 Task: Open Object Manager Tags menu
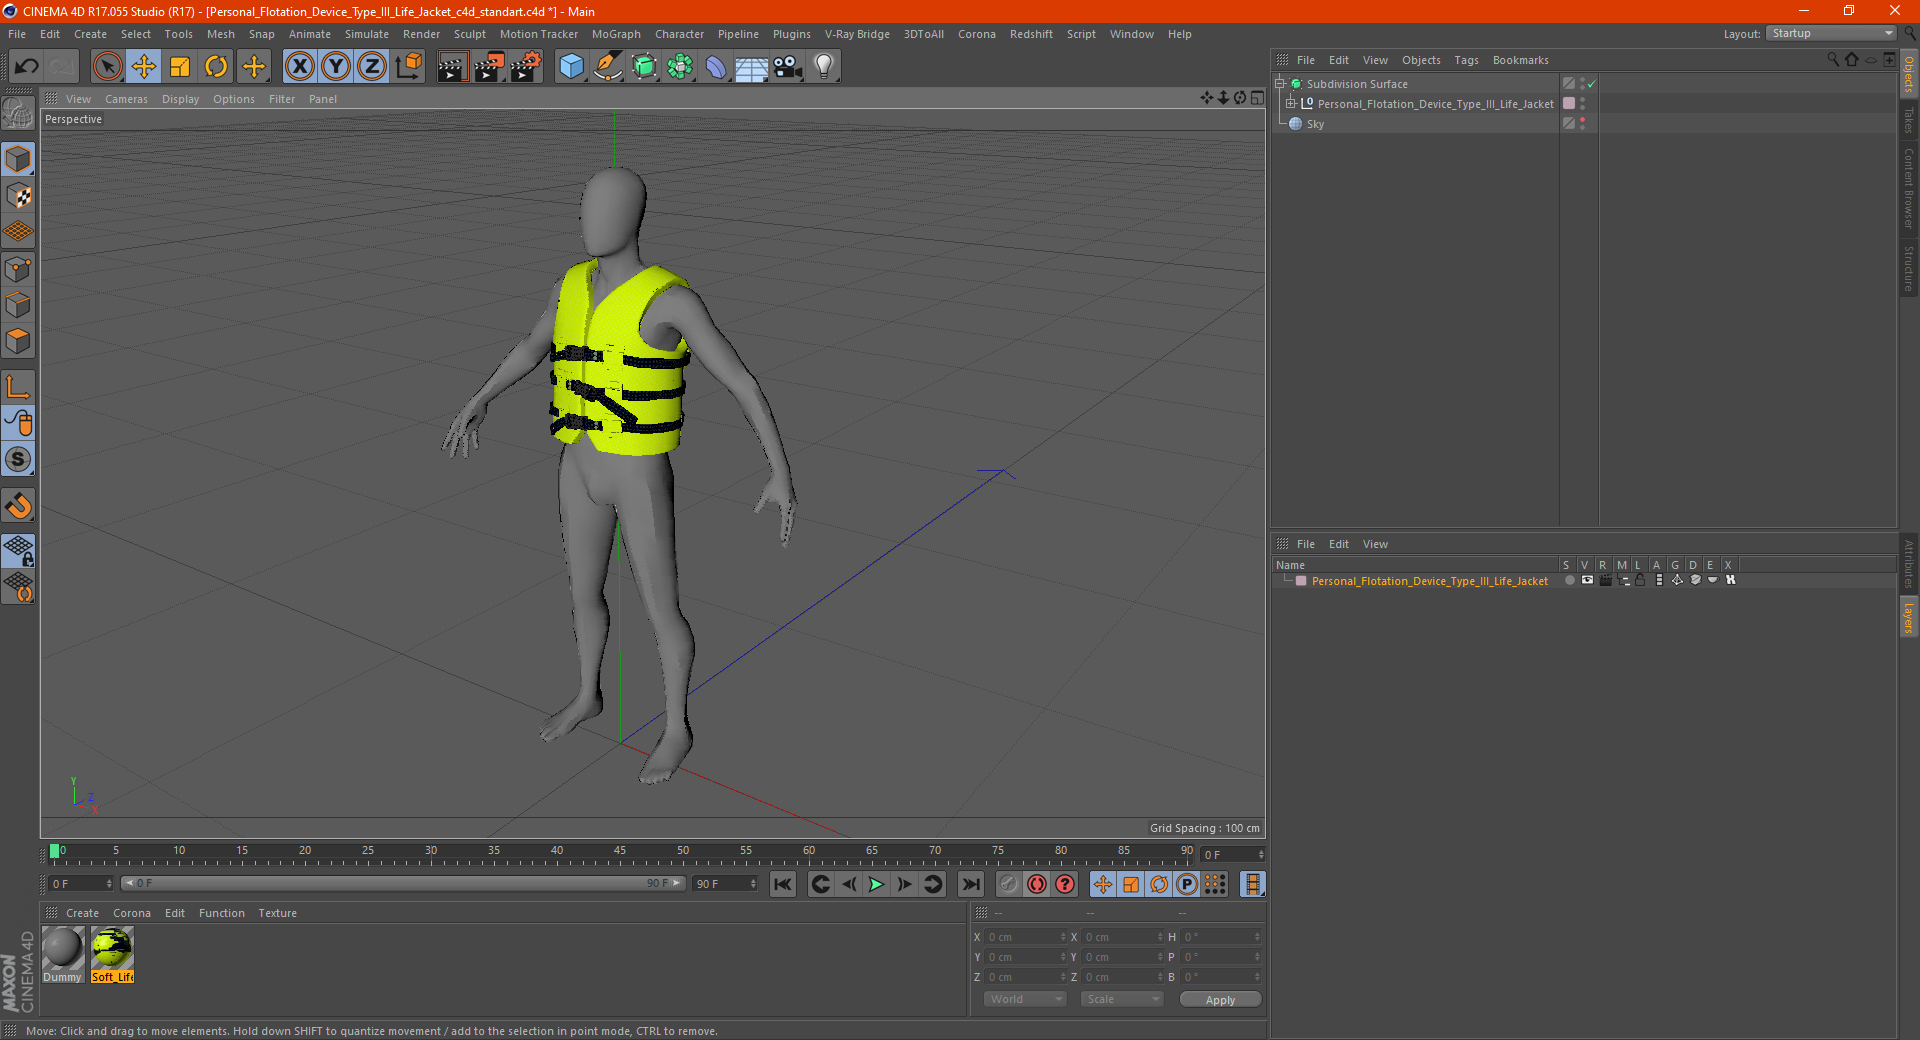coord(1466,60)
